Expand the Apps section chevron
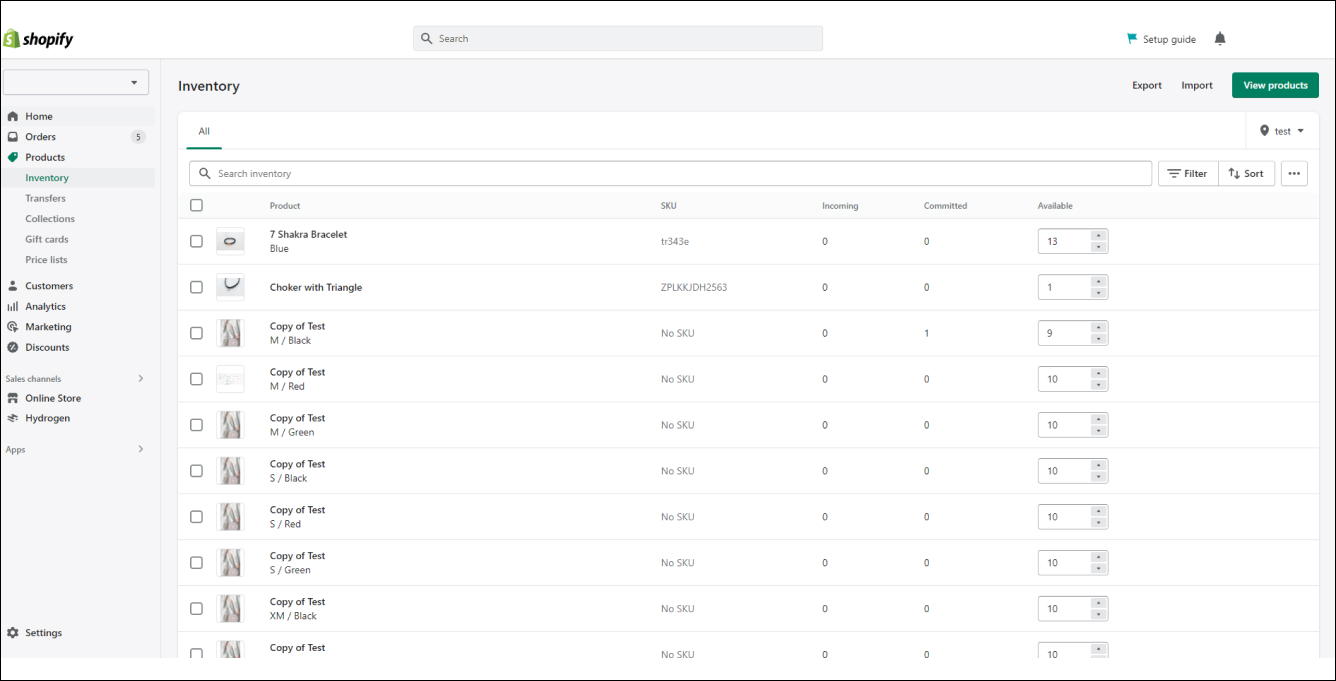The width and height of the screenshot is (1336, 681). (x=140, y=449)
